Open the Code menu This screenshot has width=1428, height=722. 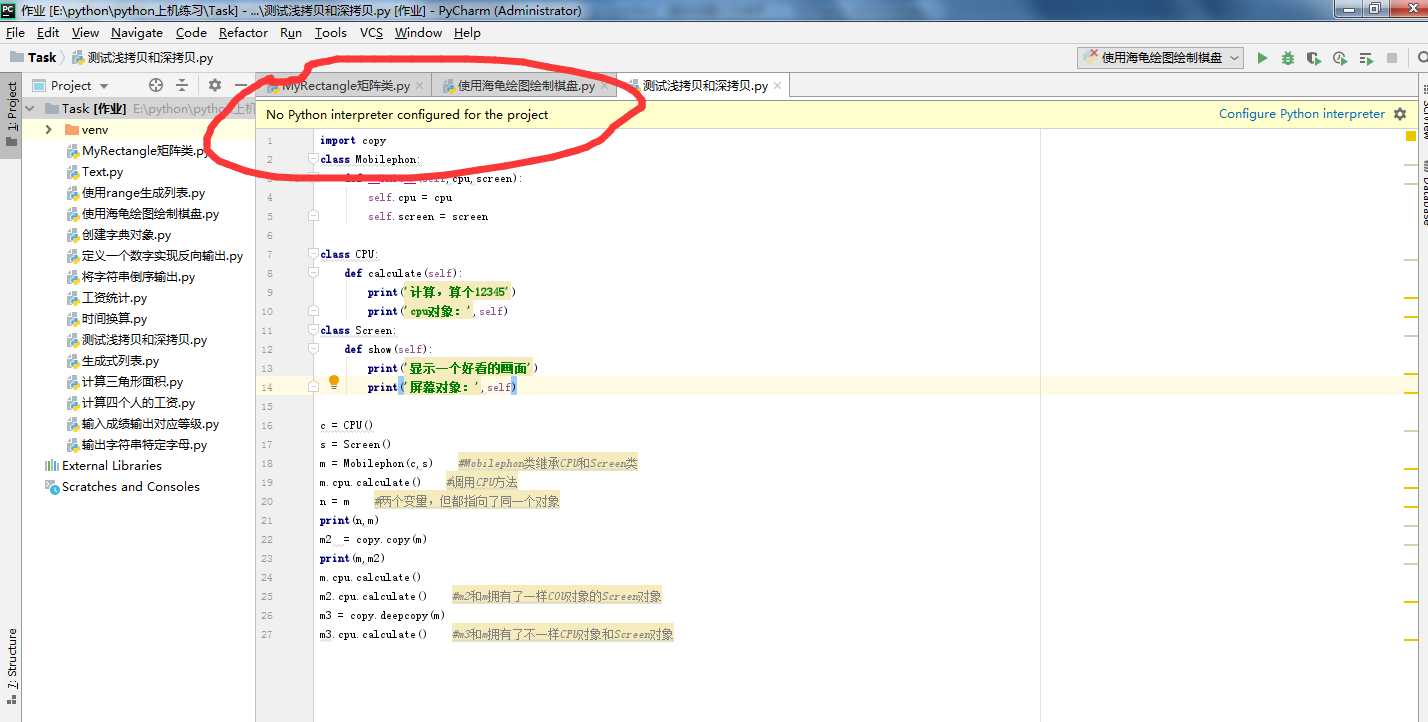click(x=191, y=32)
